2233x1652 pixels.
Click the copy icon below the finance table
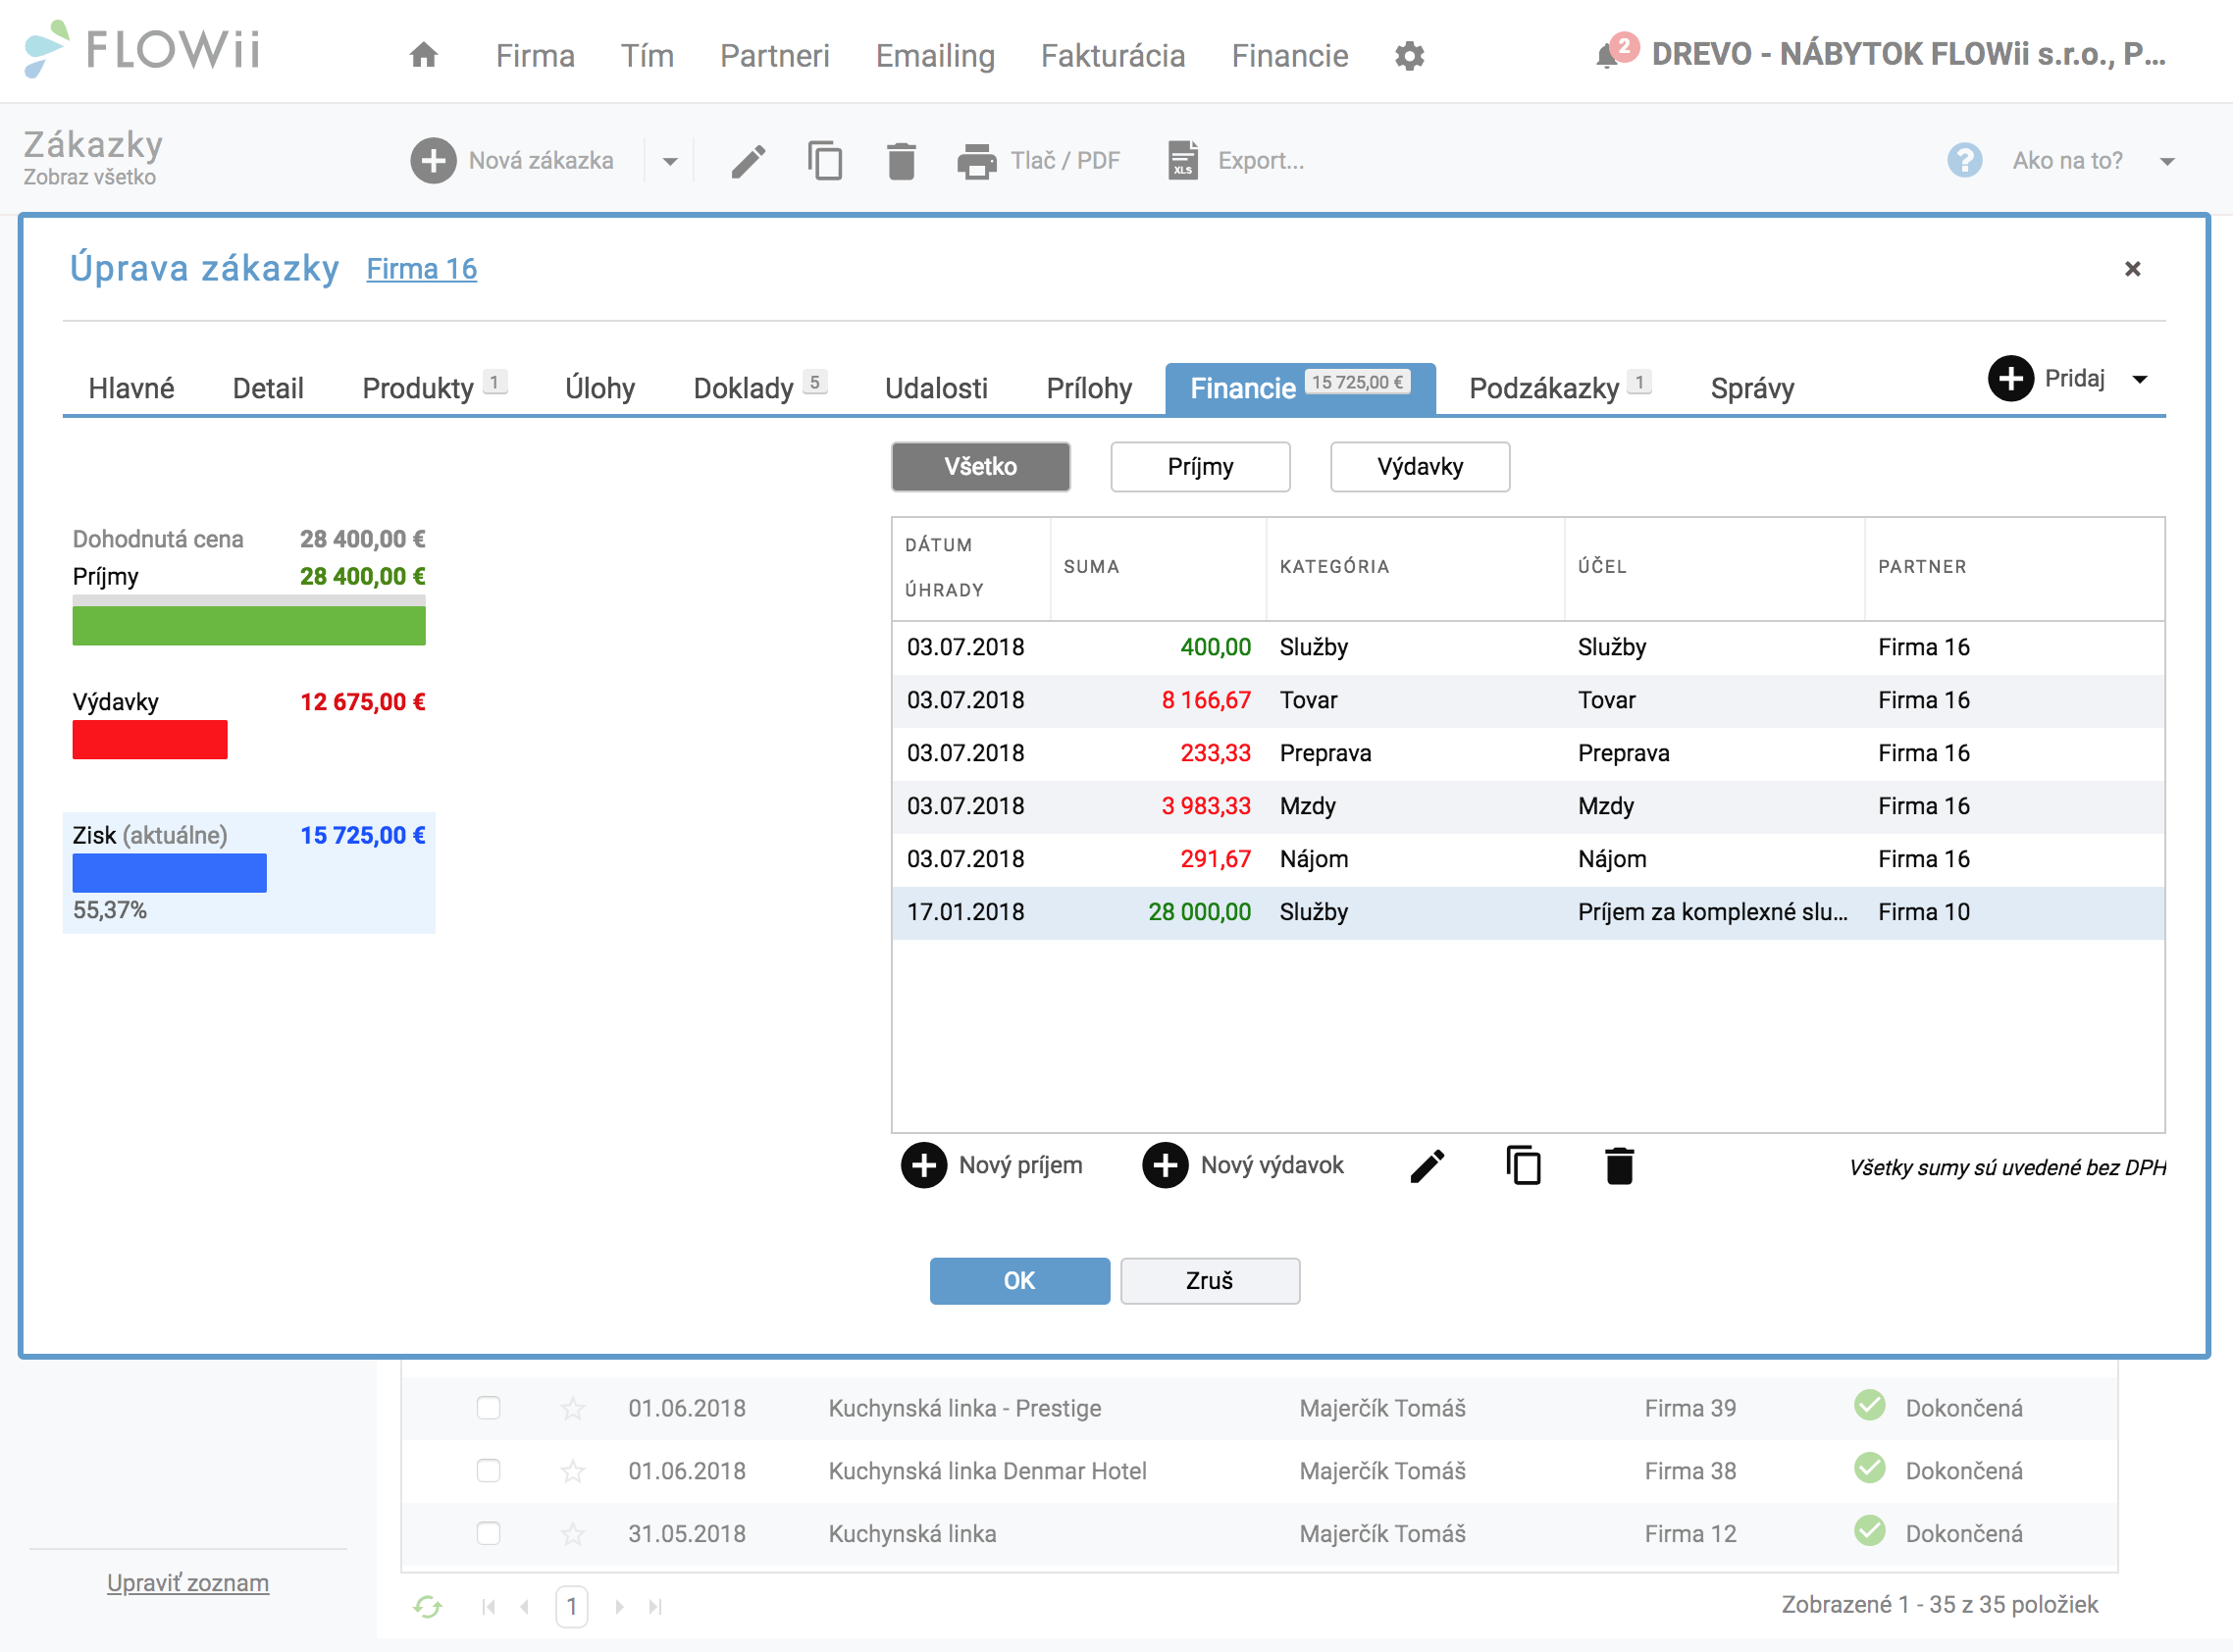1523,1166
